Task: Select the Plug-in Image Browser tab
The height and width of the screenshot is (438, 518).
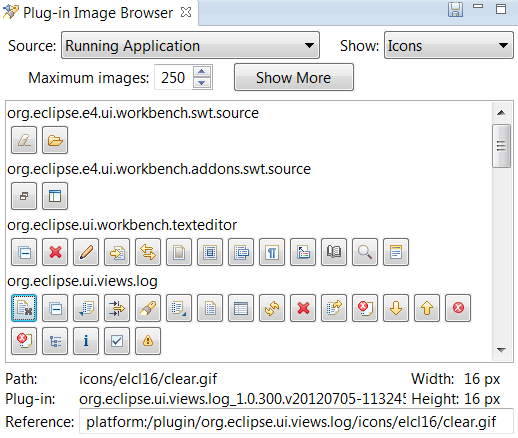Action: 98,13
